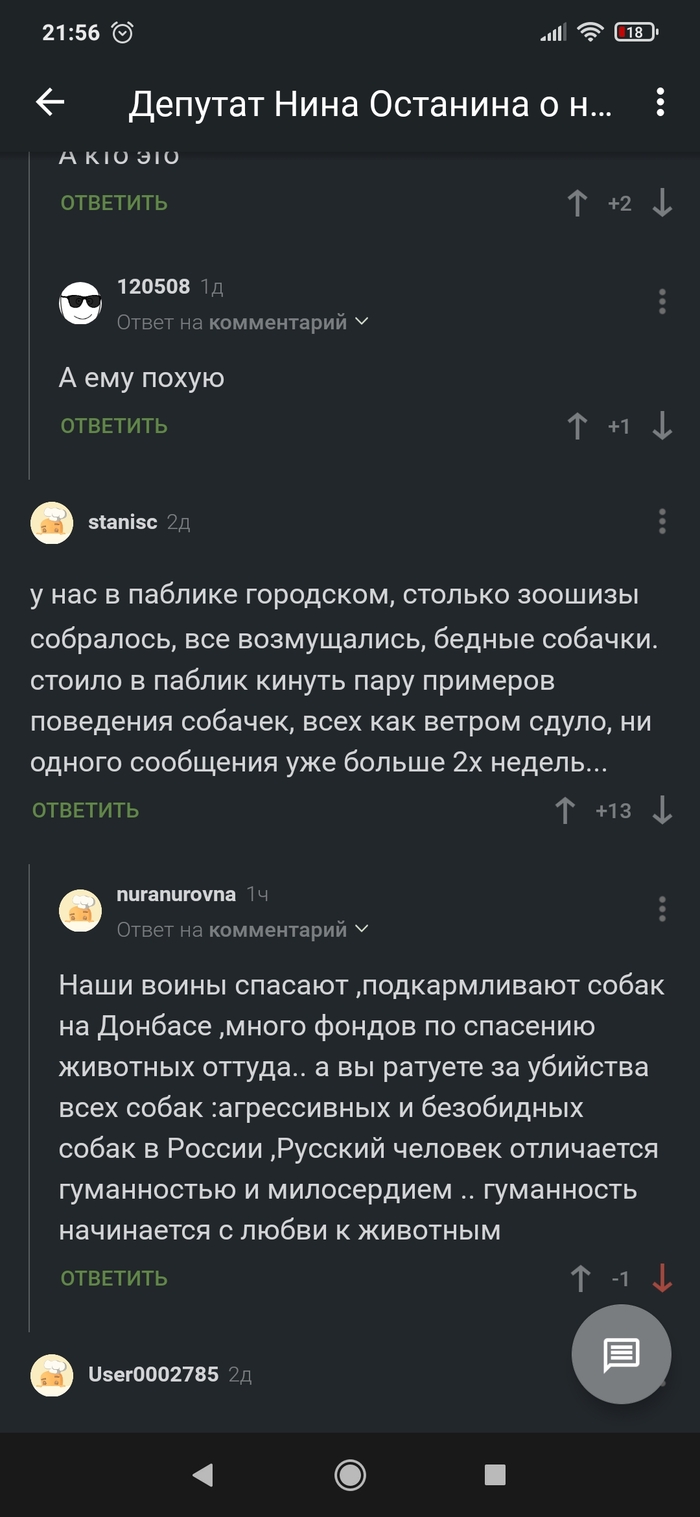Open options menu for nuranurovna comment
The width and height of the screenshot is (700, 1517).
click(662, 908)
